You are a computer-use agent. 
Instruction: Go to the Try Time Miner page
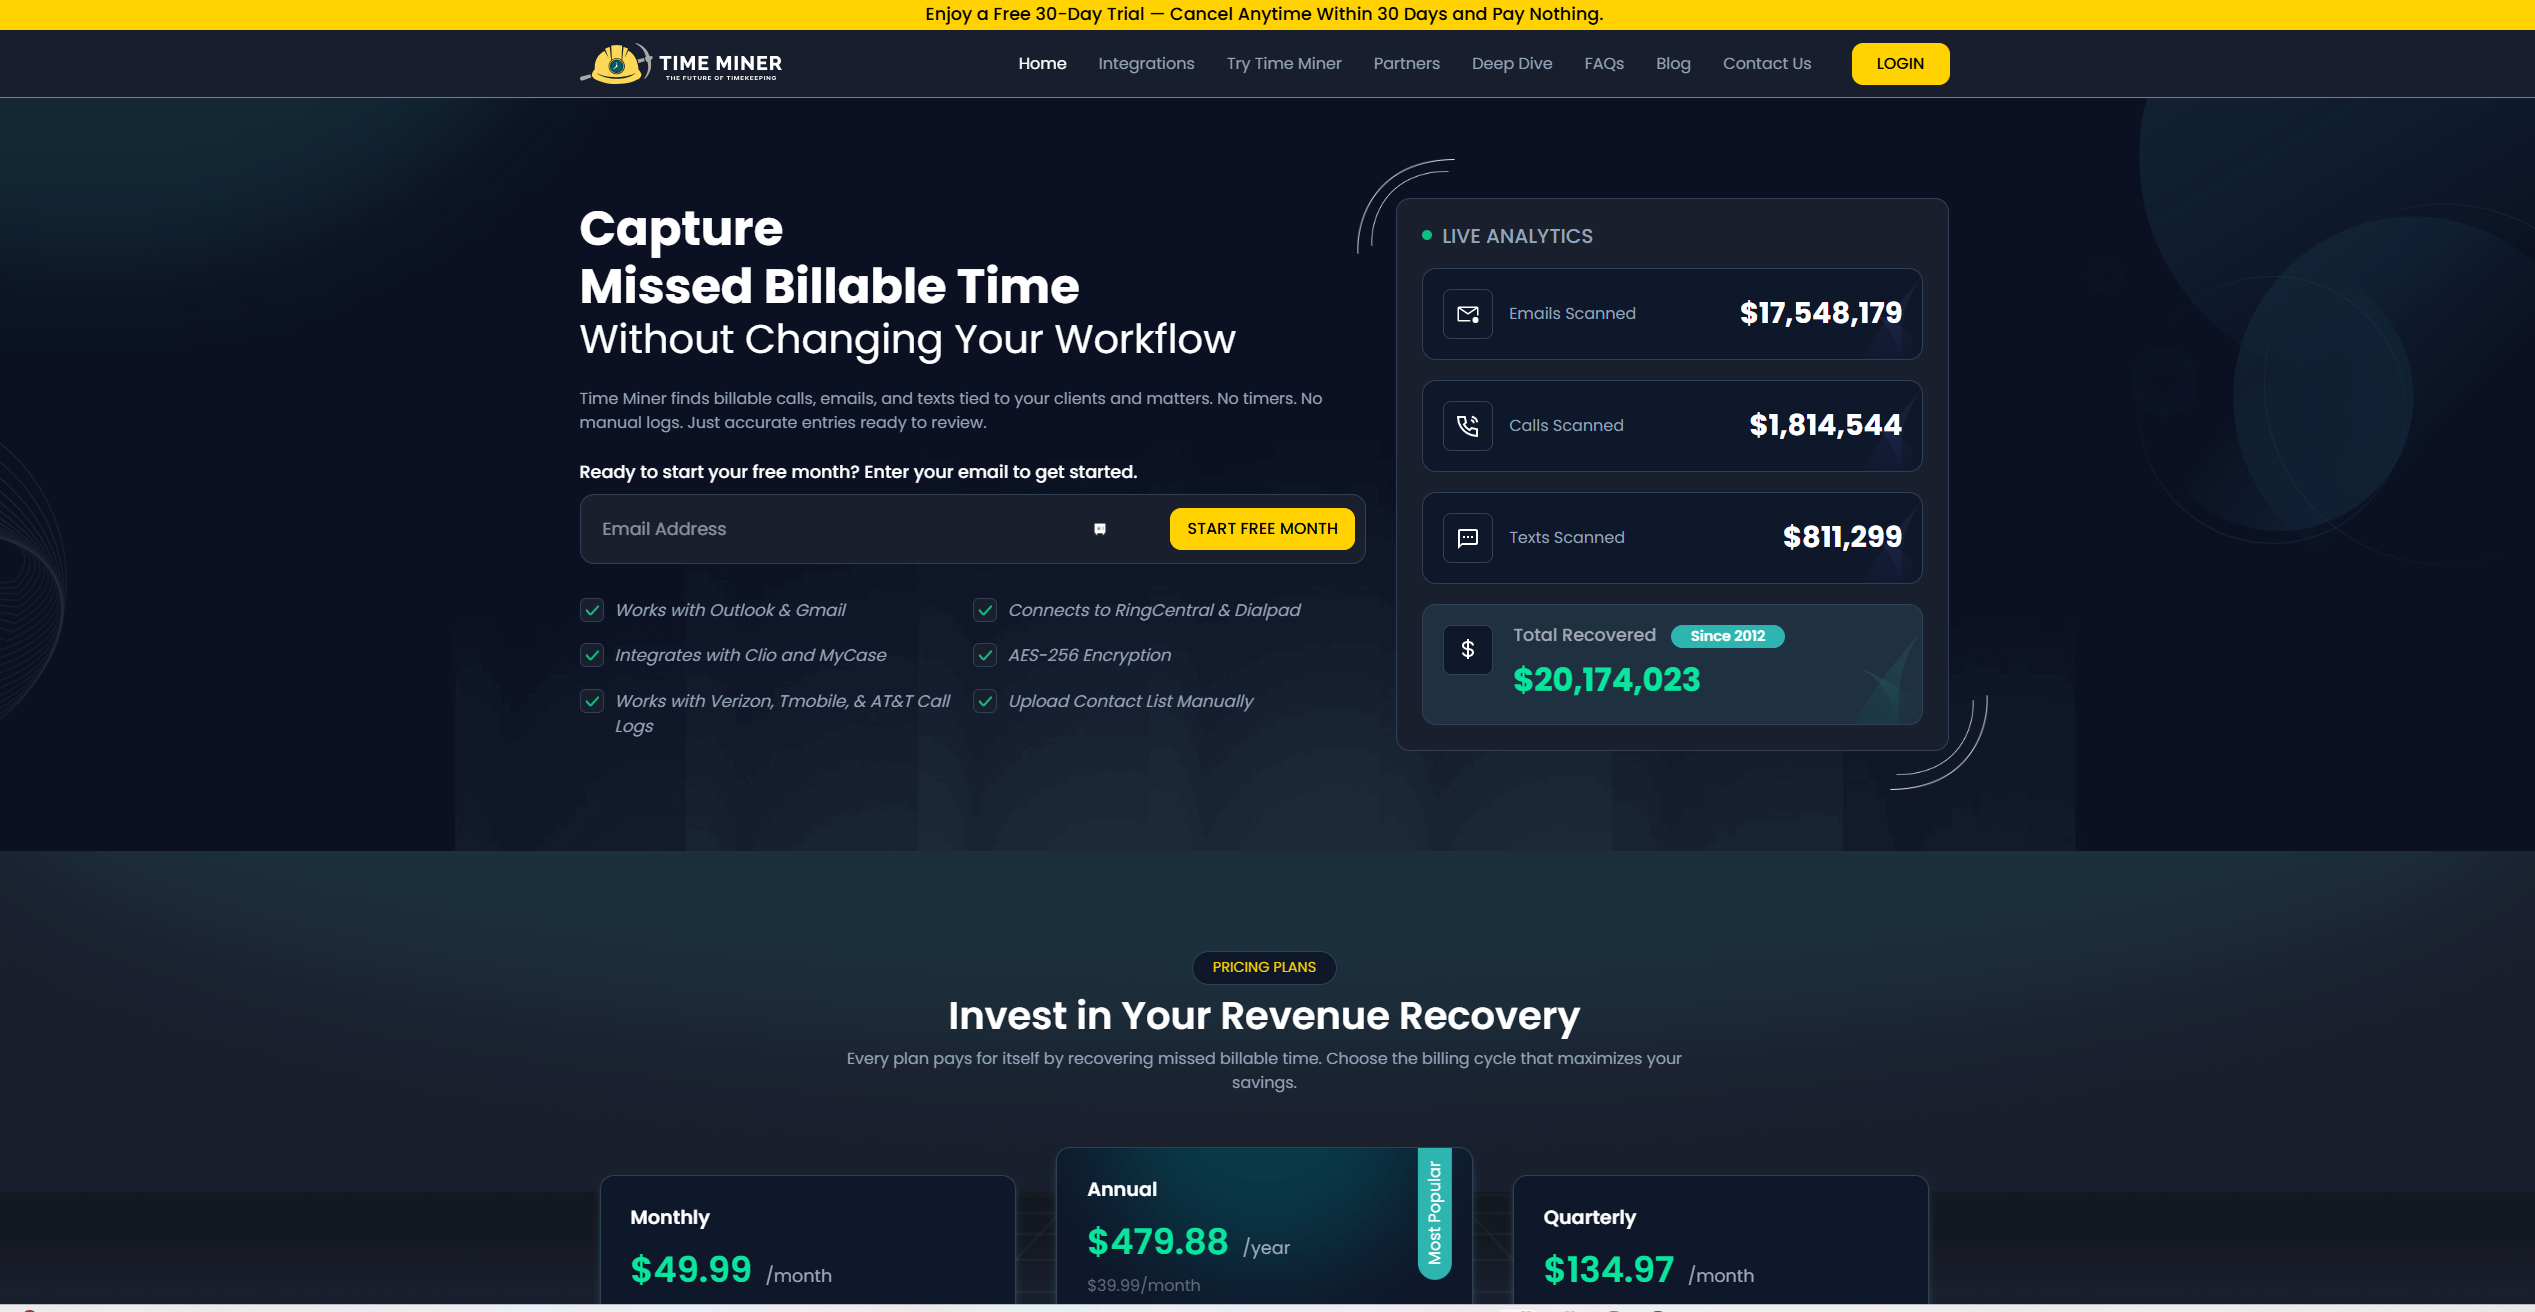(x=1283, y=64)
